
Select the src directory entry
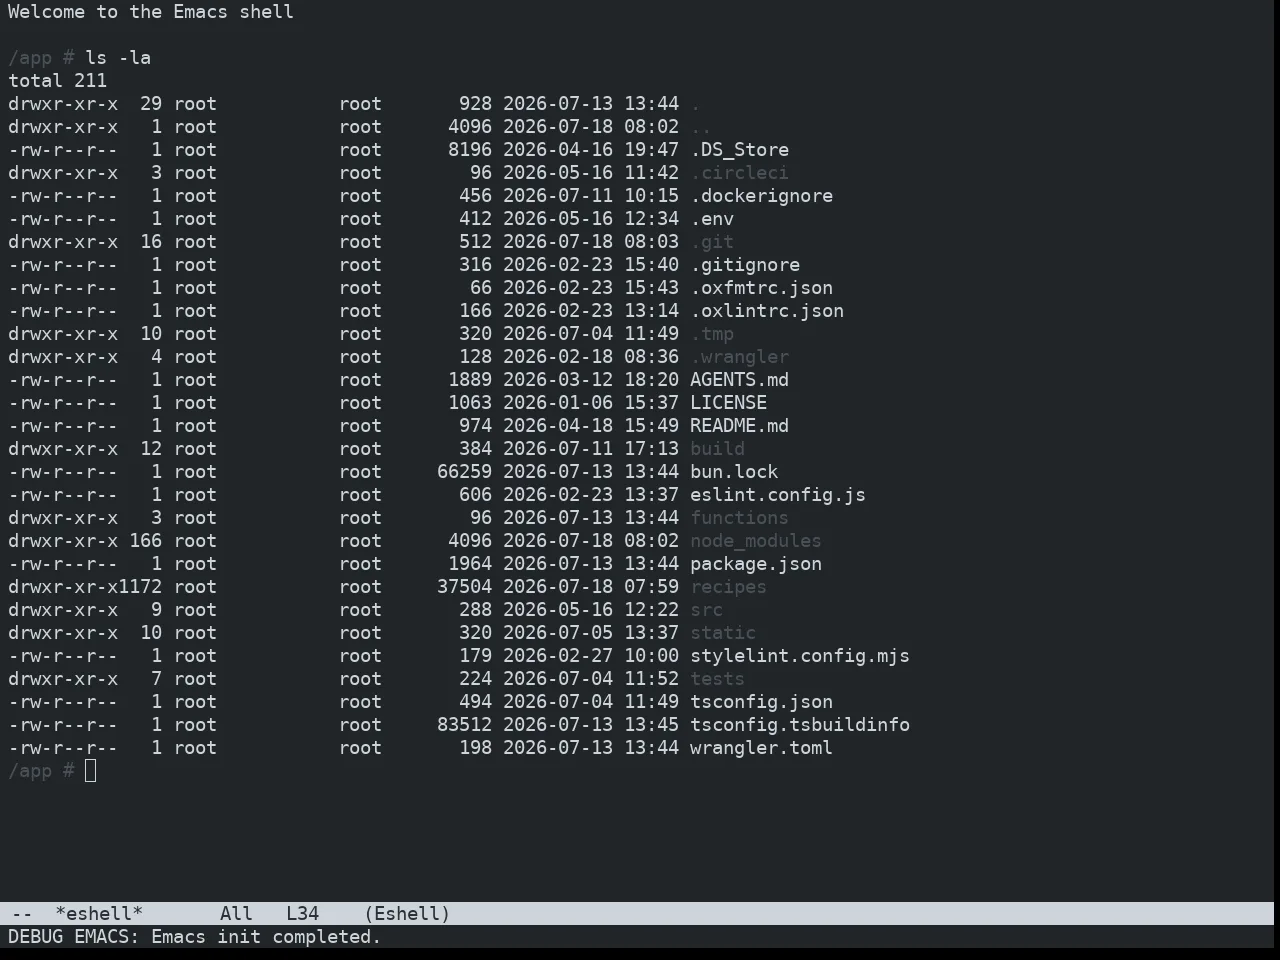706,610
